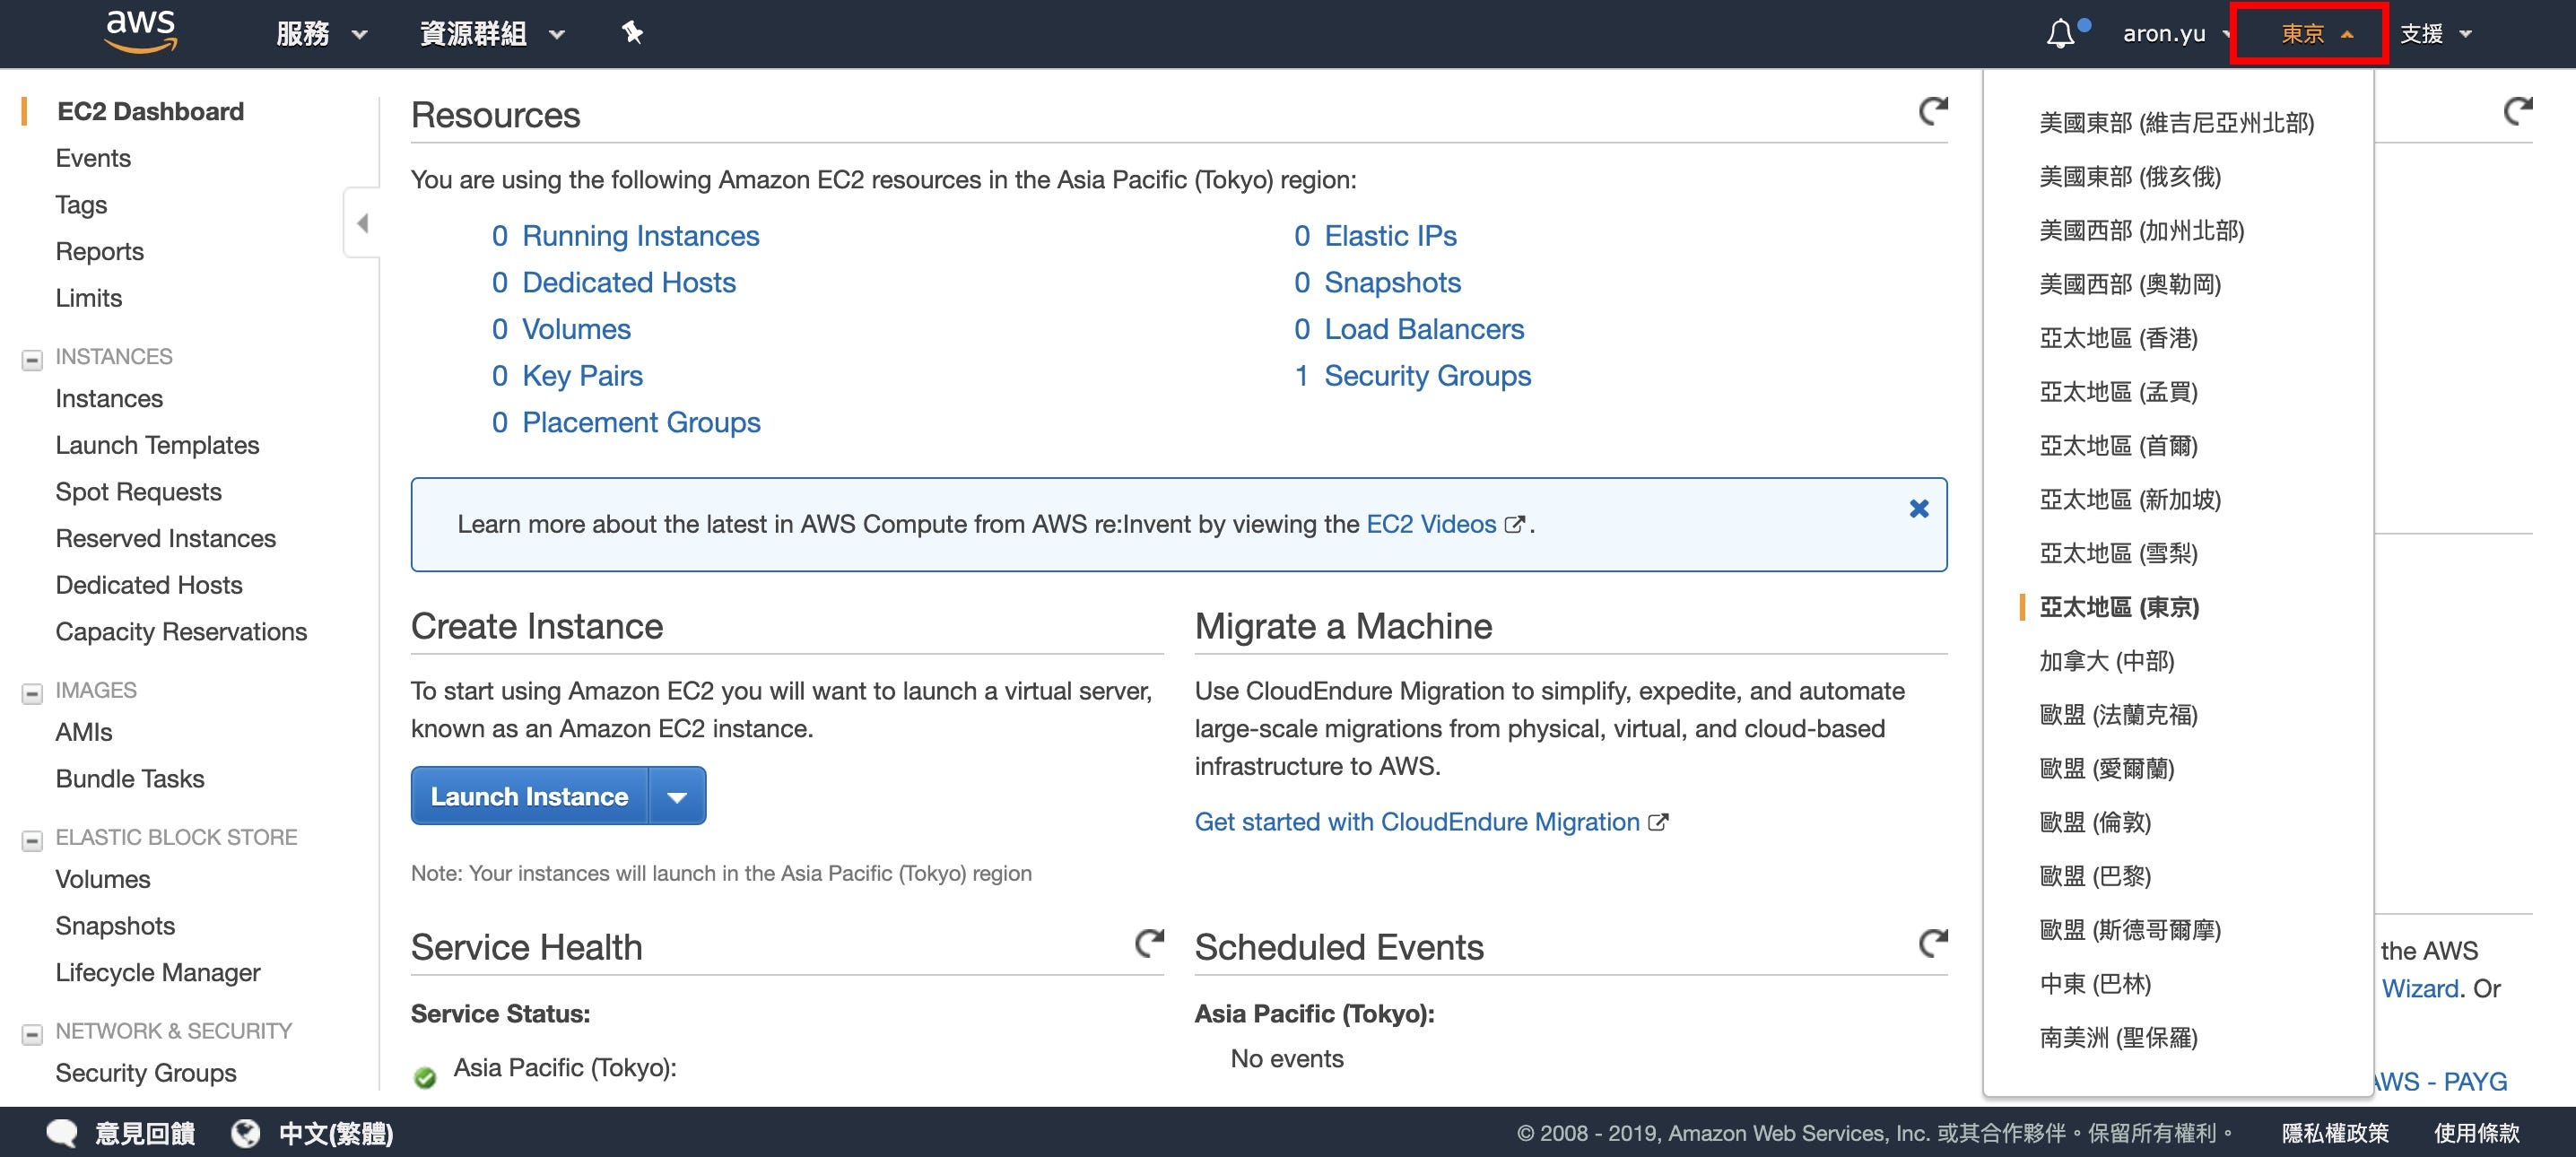Go to EC2 Dashboard in sidebar
This screenshot has width=2576, height=1157.
(150, 111)
